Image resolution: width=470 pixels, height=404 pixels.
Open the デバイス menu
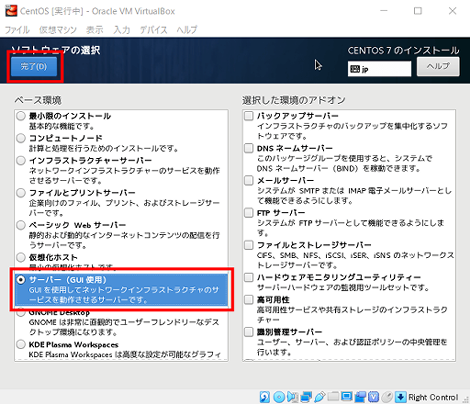tap(153, 30)
